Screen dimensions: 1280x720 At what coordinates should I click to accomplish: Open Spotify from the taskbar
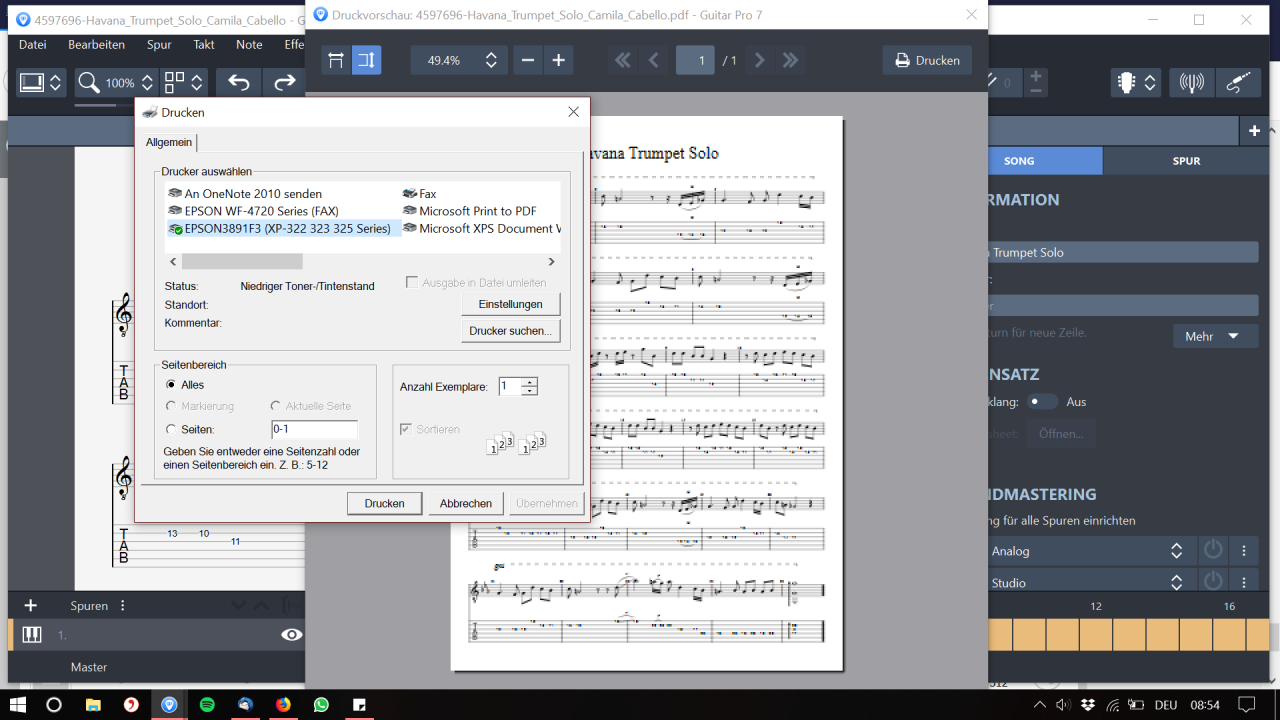(207, 704)
